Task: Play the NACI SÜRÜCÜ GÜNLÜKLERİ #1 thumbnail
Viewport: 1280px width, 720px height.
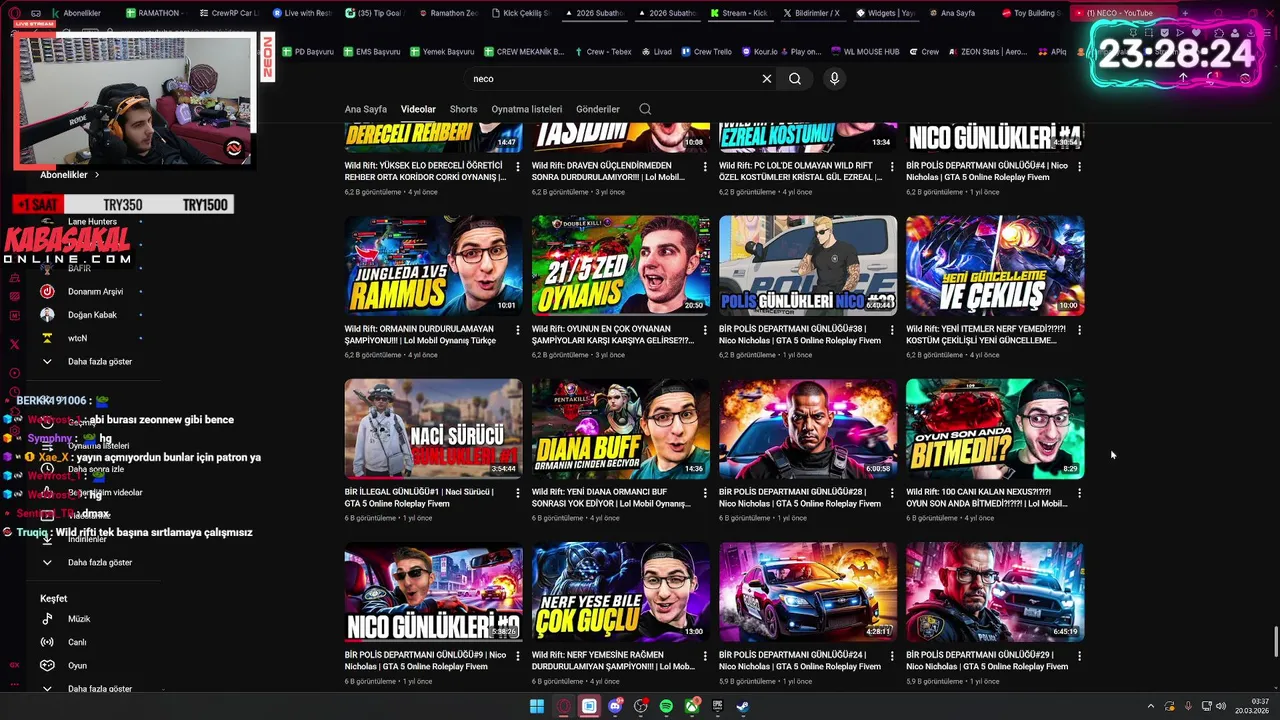Action: pos(433,429)
